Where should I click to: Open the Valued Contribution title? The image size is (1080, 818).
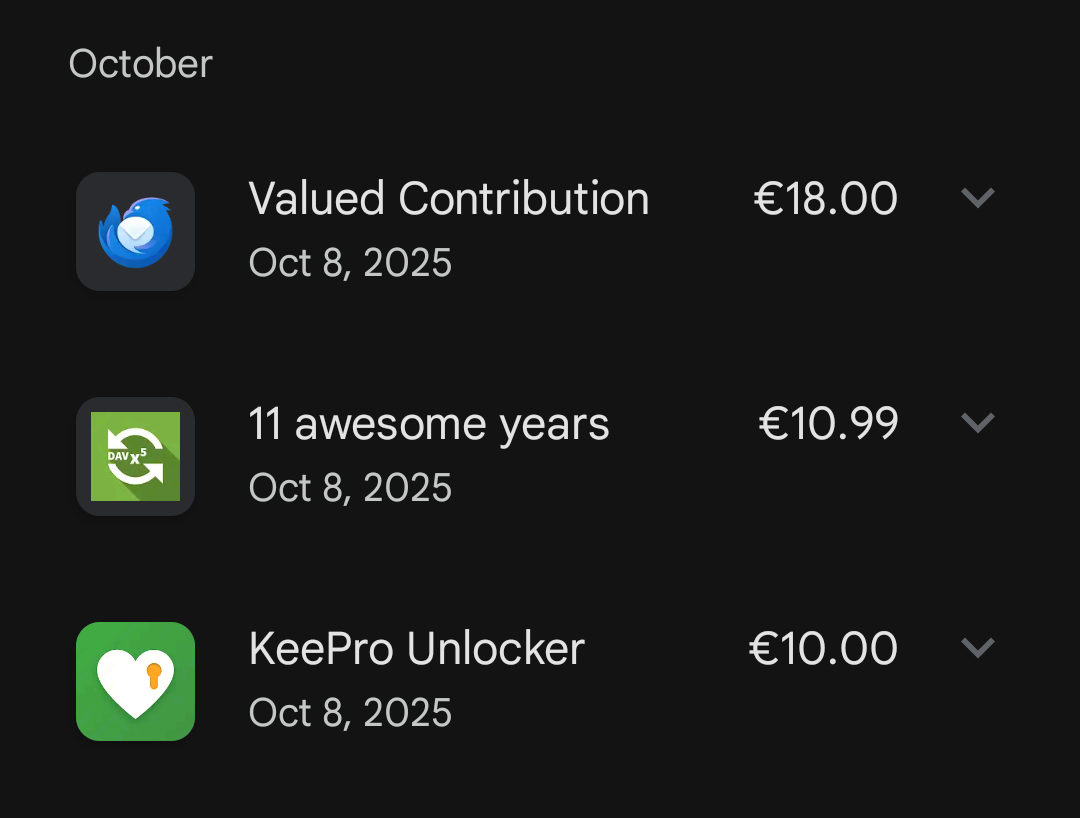click(x=449, y=199)
